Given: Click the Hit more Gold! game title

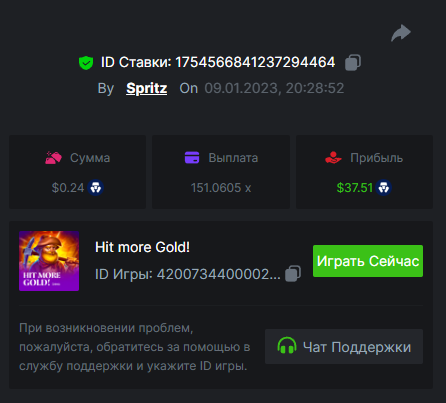Looking at the screenshot, I should click(142, 247).
